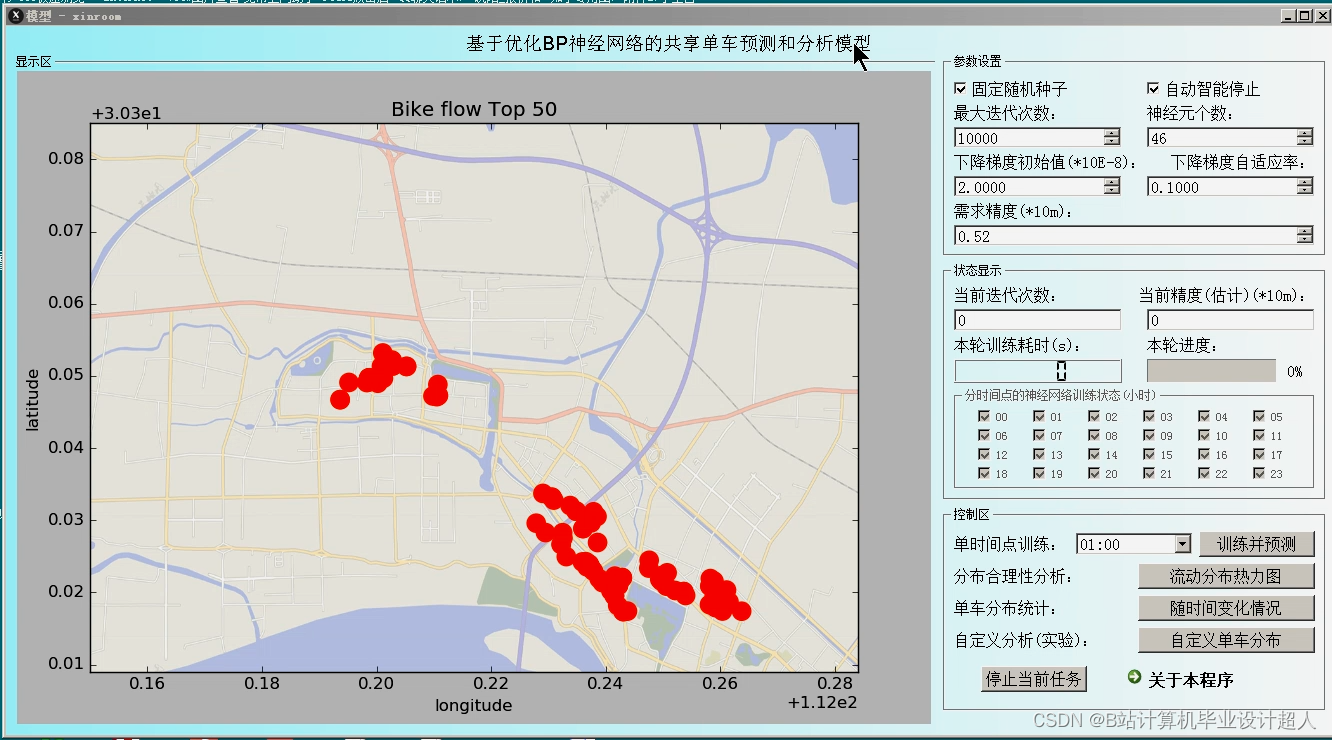The width and height of the screenshot is (1332, 740).
Task: Decrement 神经元个数 with its down arrow
Action: [1302, 142]
